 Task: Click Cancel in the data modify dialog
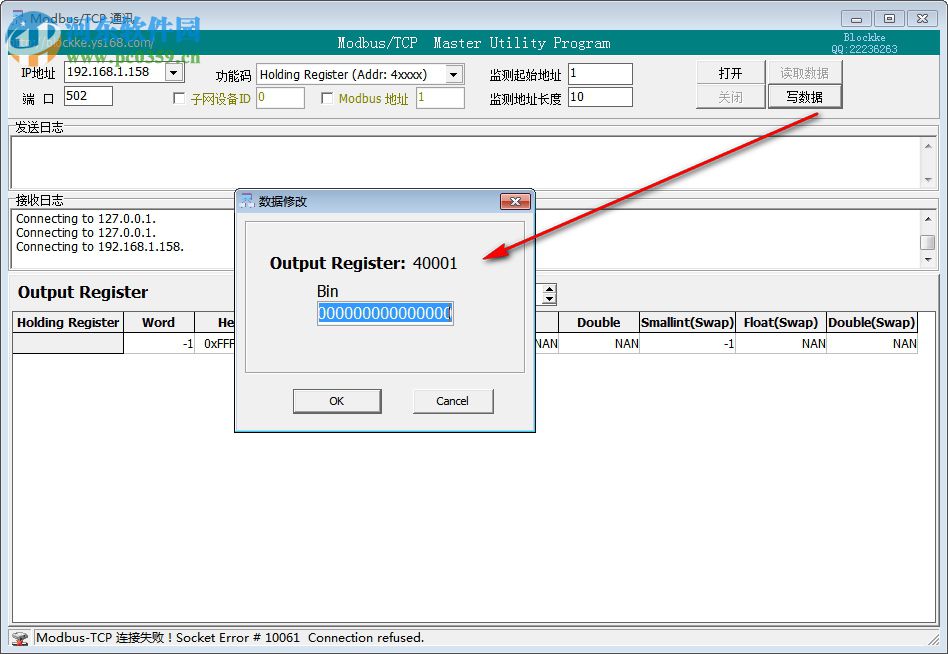point(452,401)
